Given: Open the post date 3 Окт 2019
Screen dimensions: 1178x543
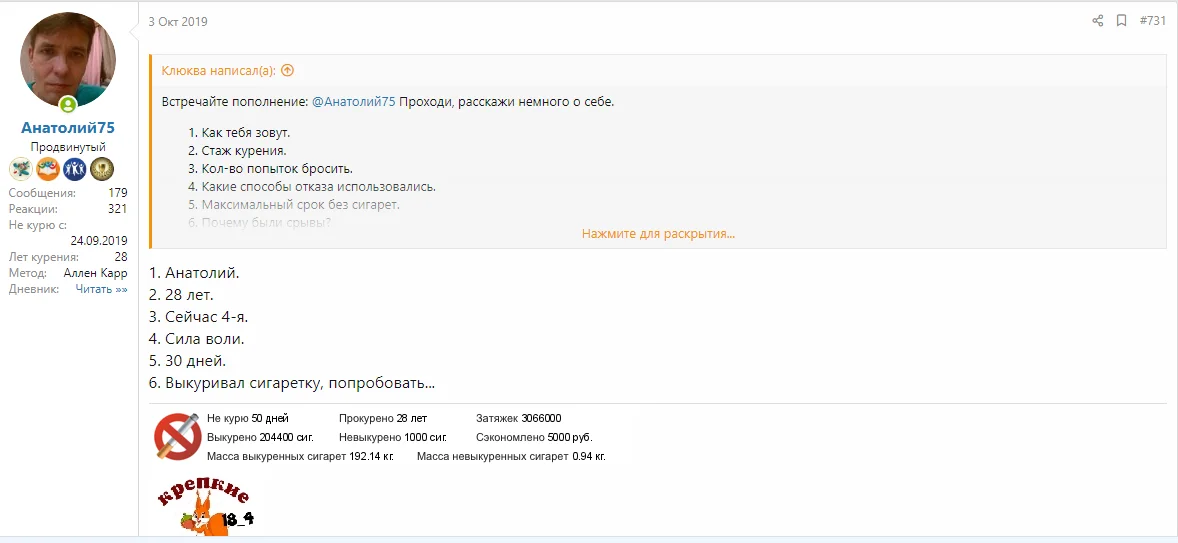Looking at the screenshot, I should [178, 22].
